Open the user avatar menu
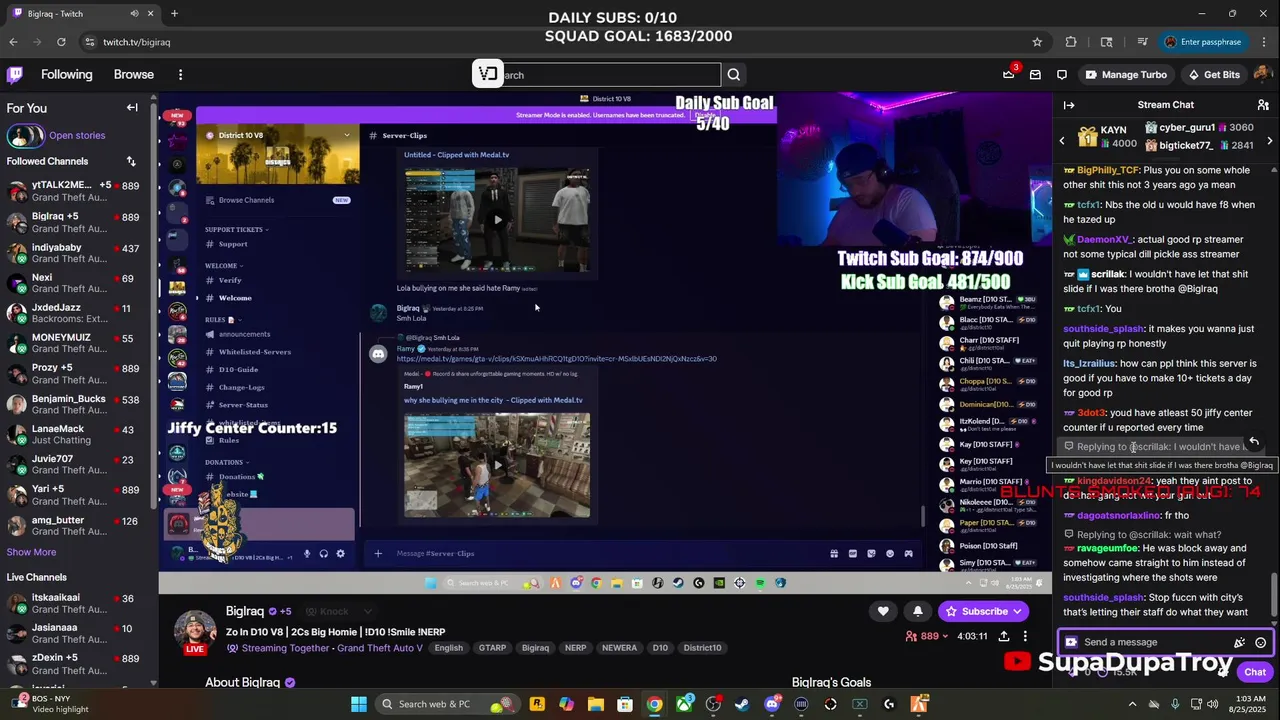 pos(1261,75)
